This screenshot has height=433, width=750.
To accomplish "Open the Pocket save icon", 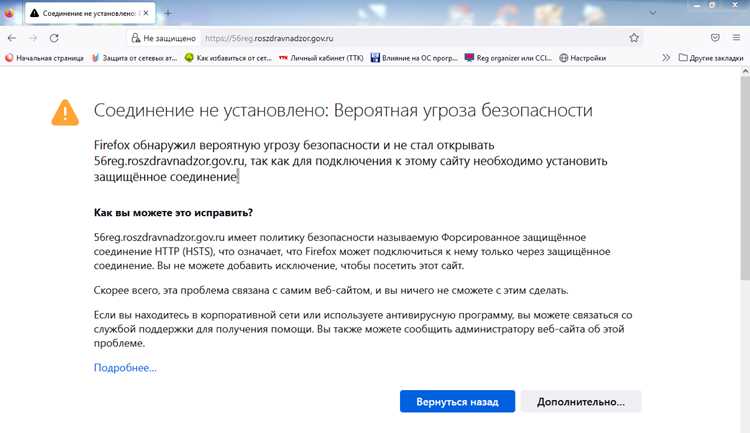I will tap(715, 38).
